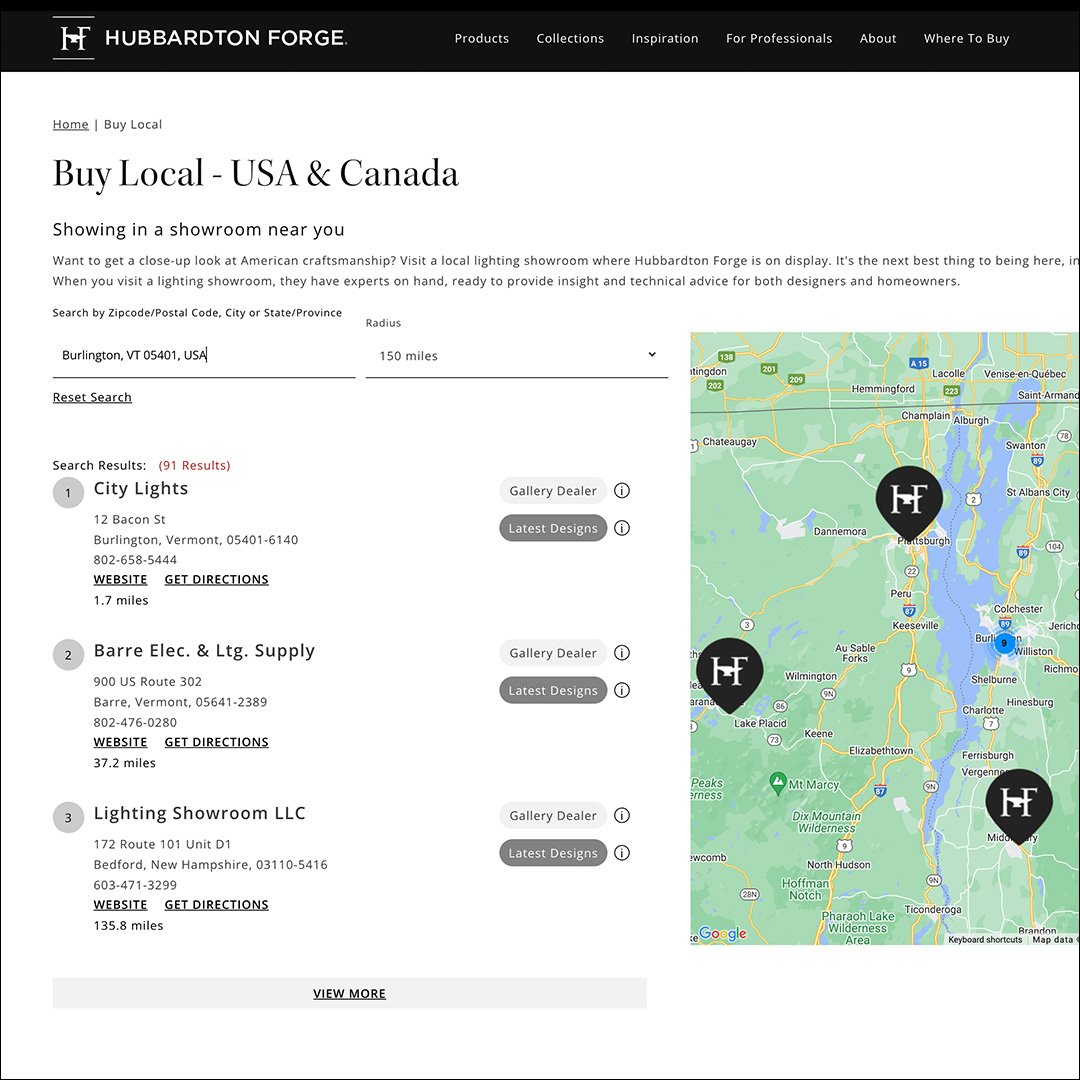Click Barre Elec. Gallery Dealer badge

[x=553, y=653]
